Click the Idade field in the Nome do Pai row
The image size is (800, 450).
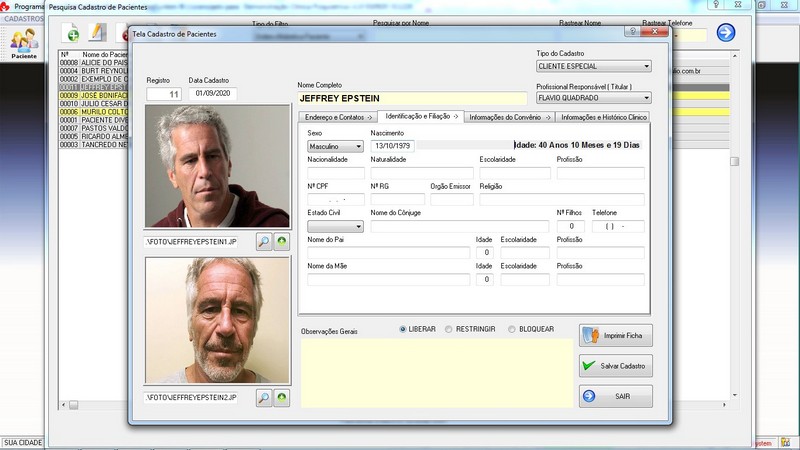[485, 253]
